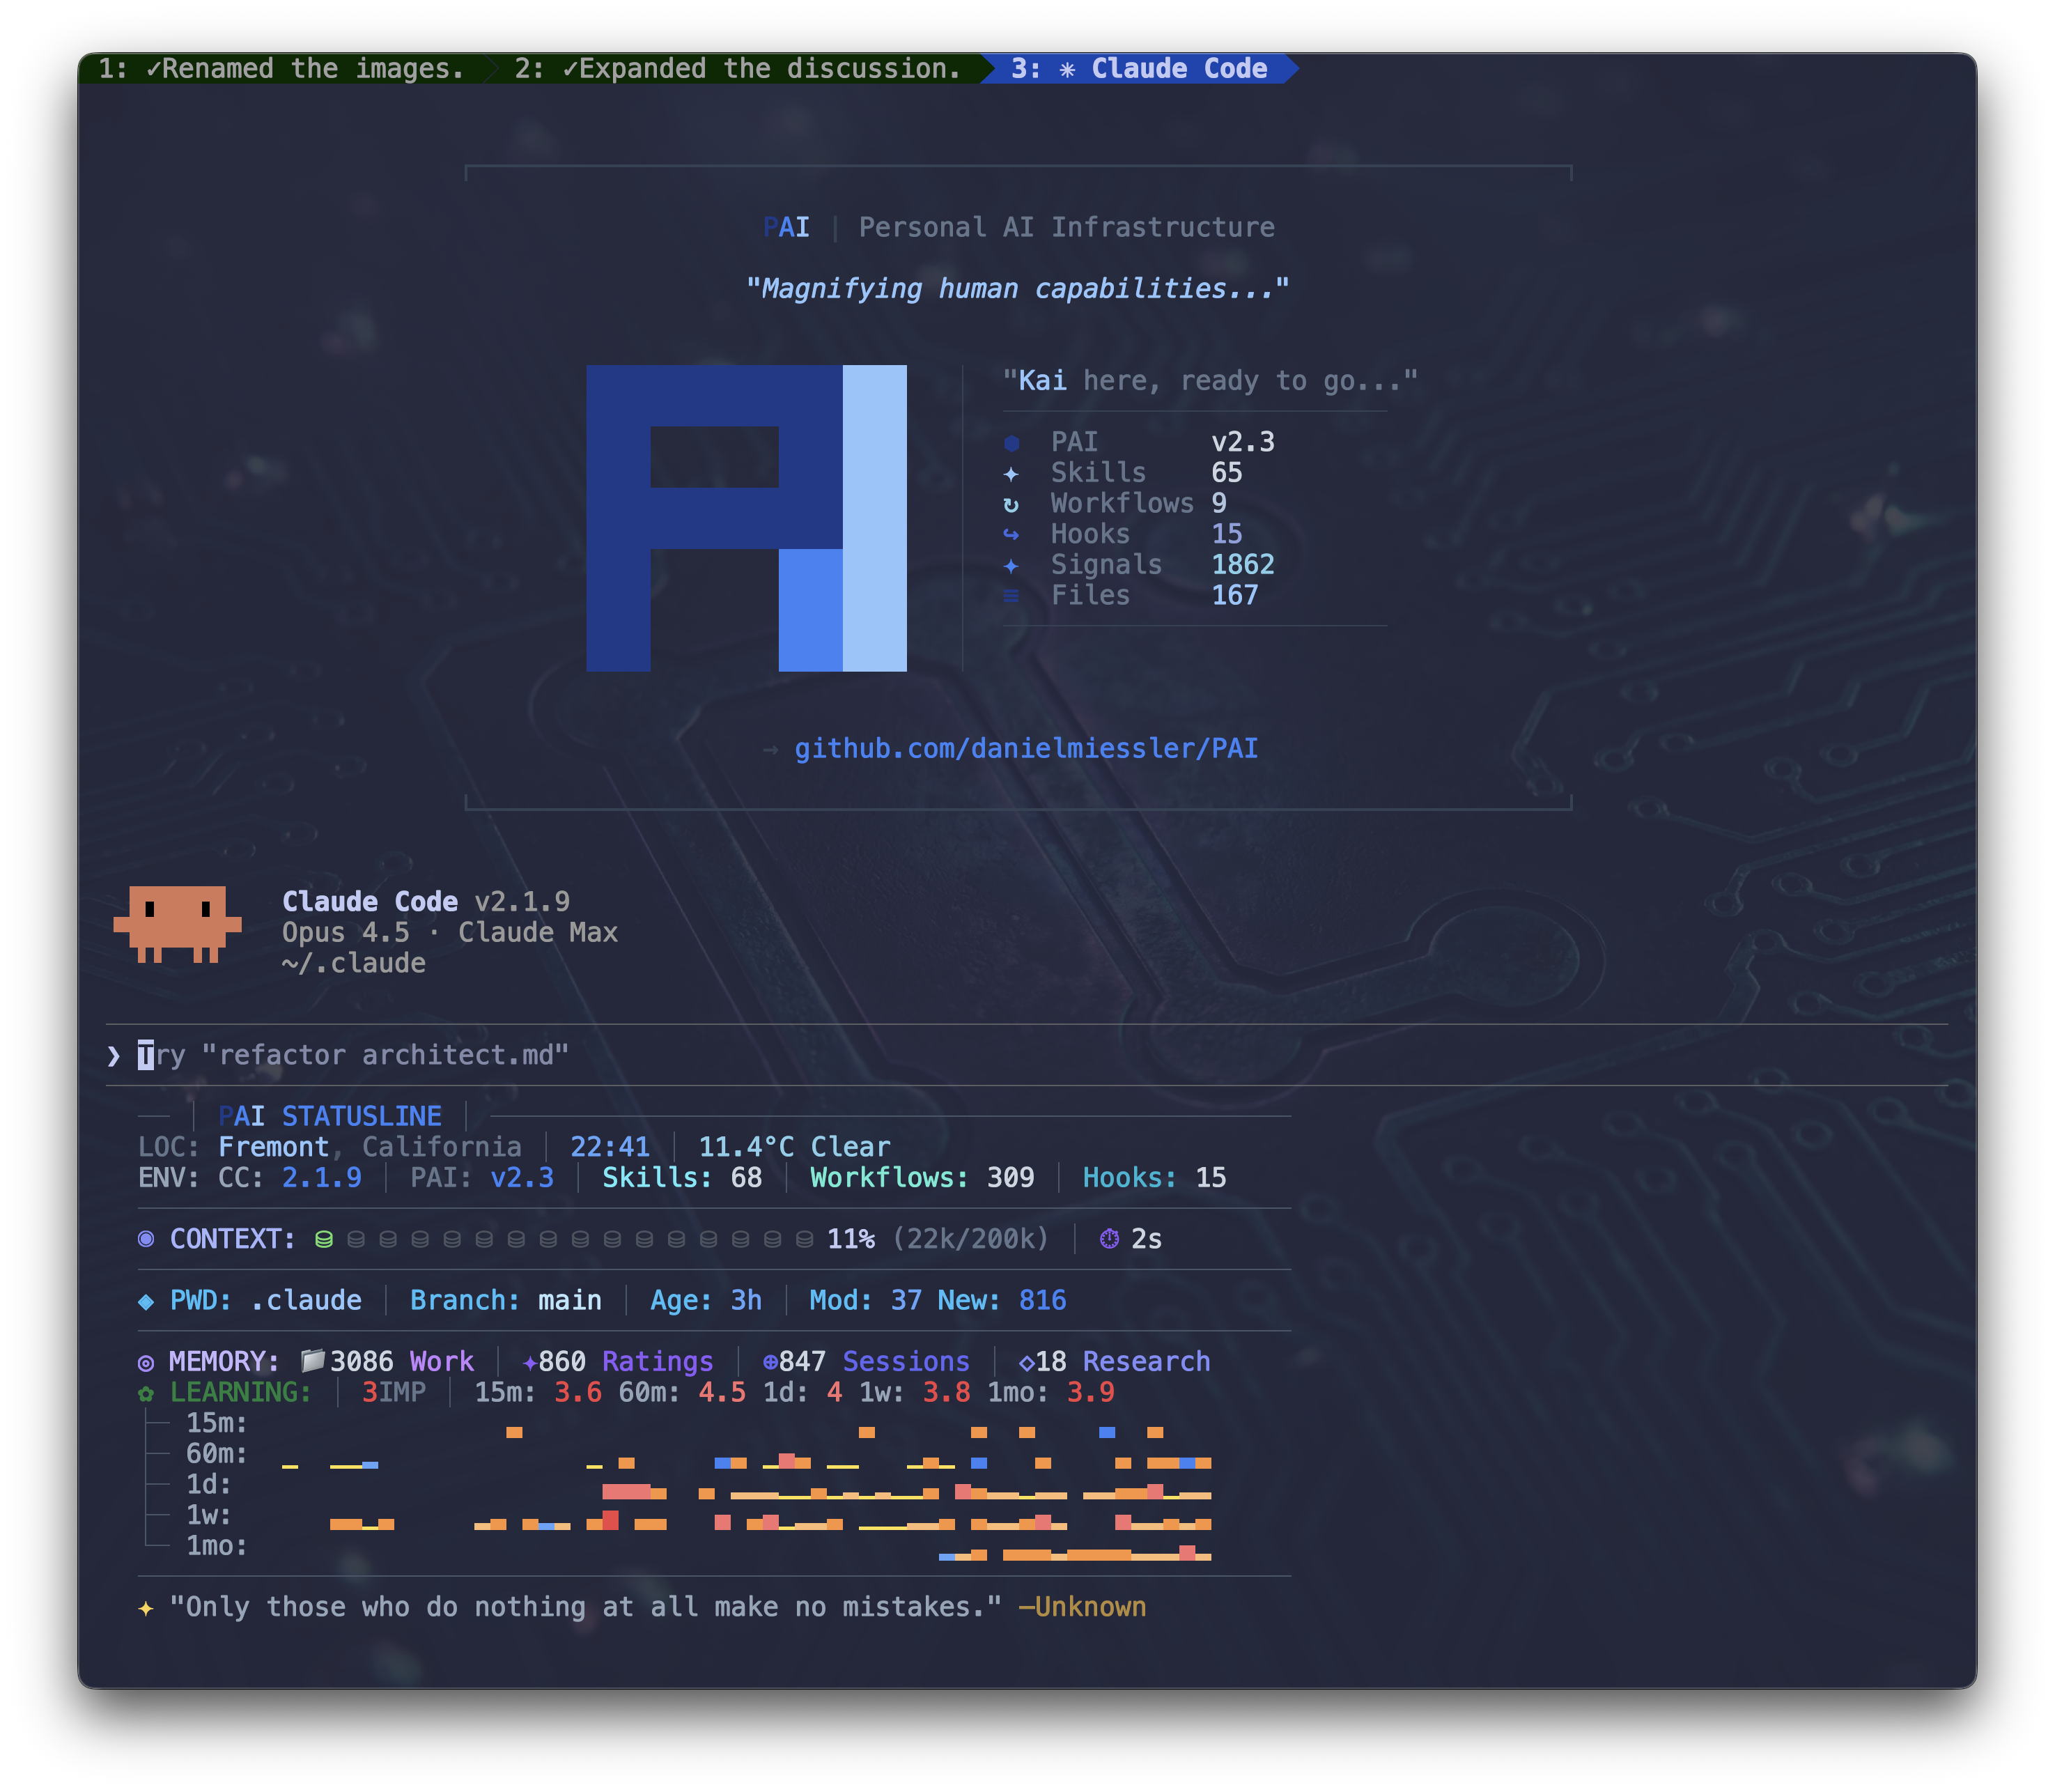Click the "Magnifying human capabilities..." tagline
This screenshot has height=1792, width=2055.
point(1018,289)
